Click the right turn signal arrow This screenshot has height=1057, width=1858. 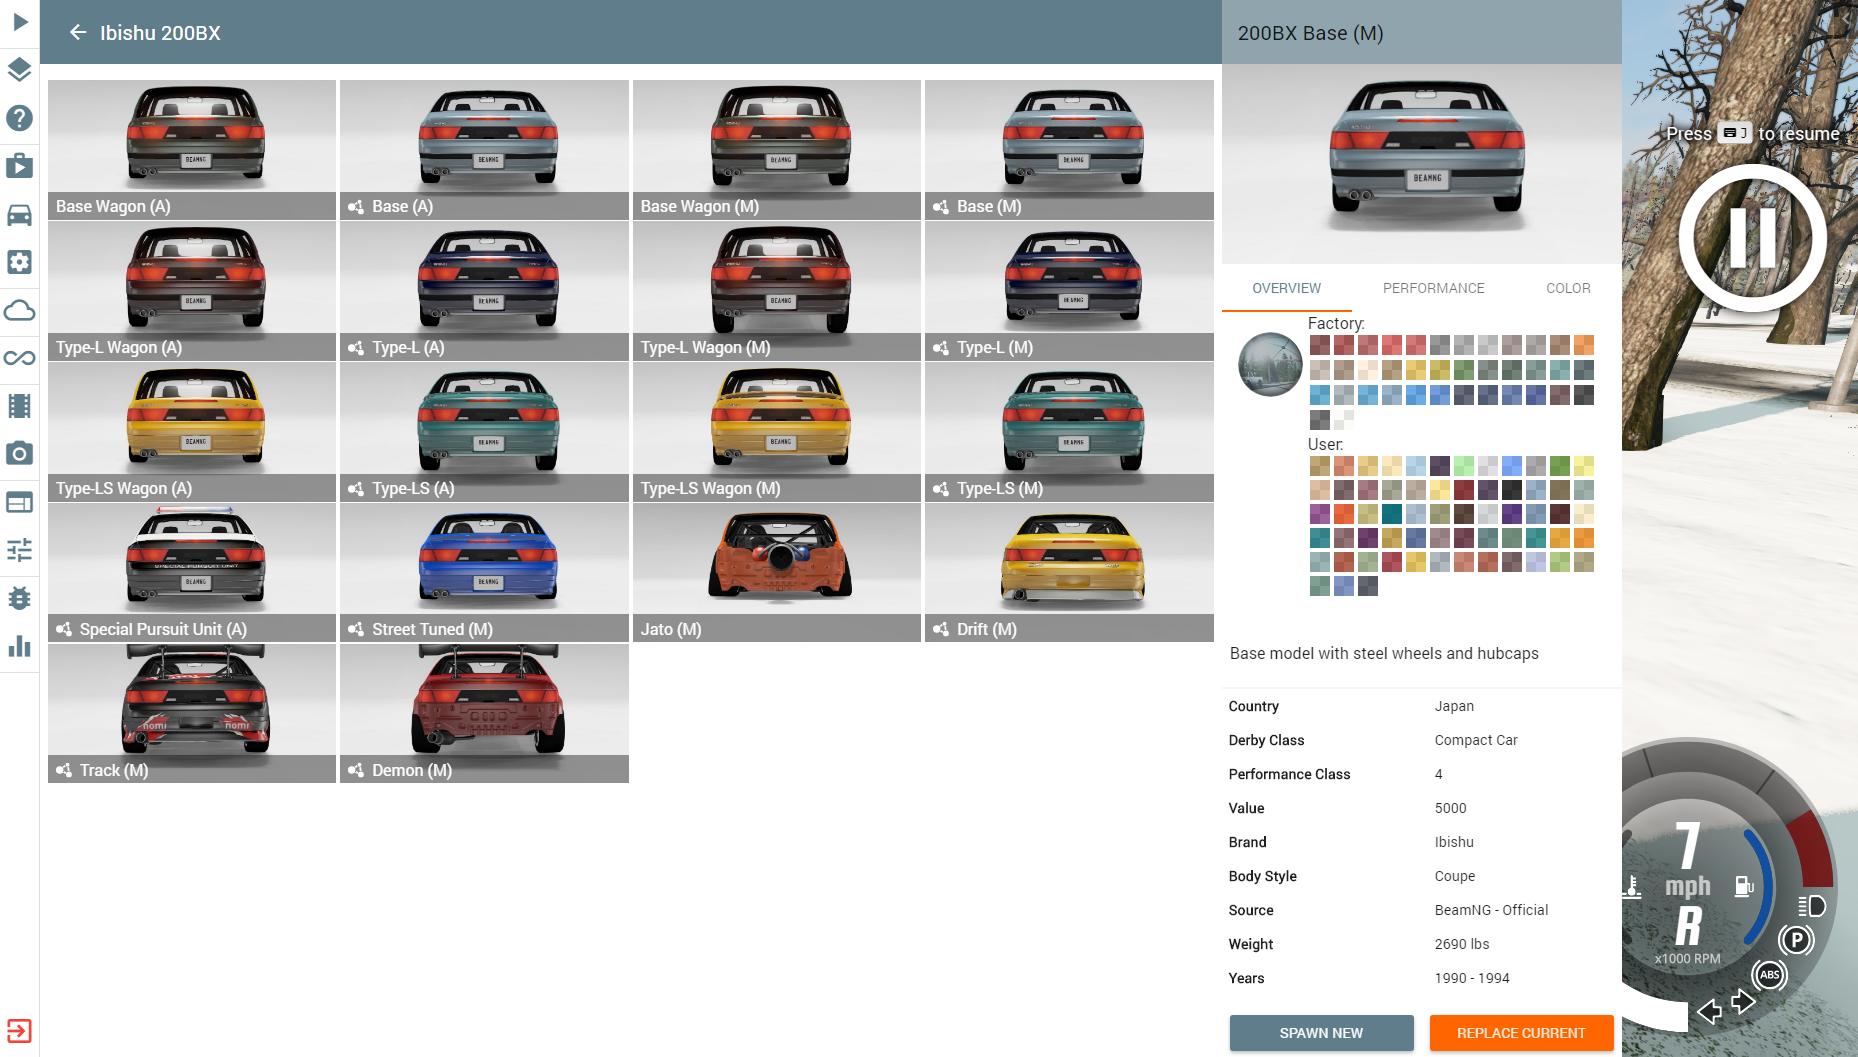pos(1743,1001)
